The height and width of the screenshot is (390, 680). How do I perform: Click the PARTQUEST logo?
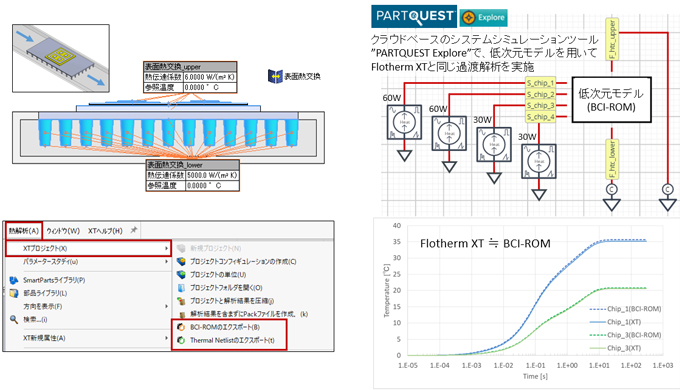pos(414,16)
